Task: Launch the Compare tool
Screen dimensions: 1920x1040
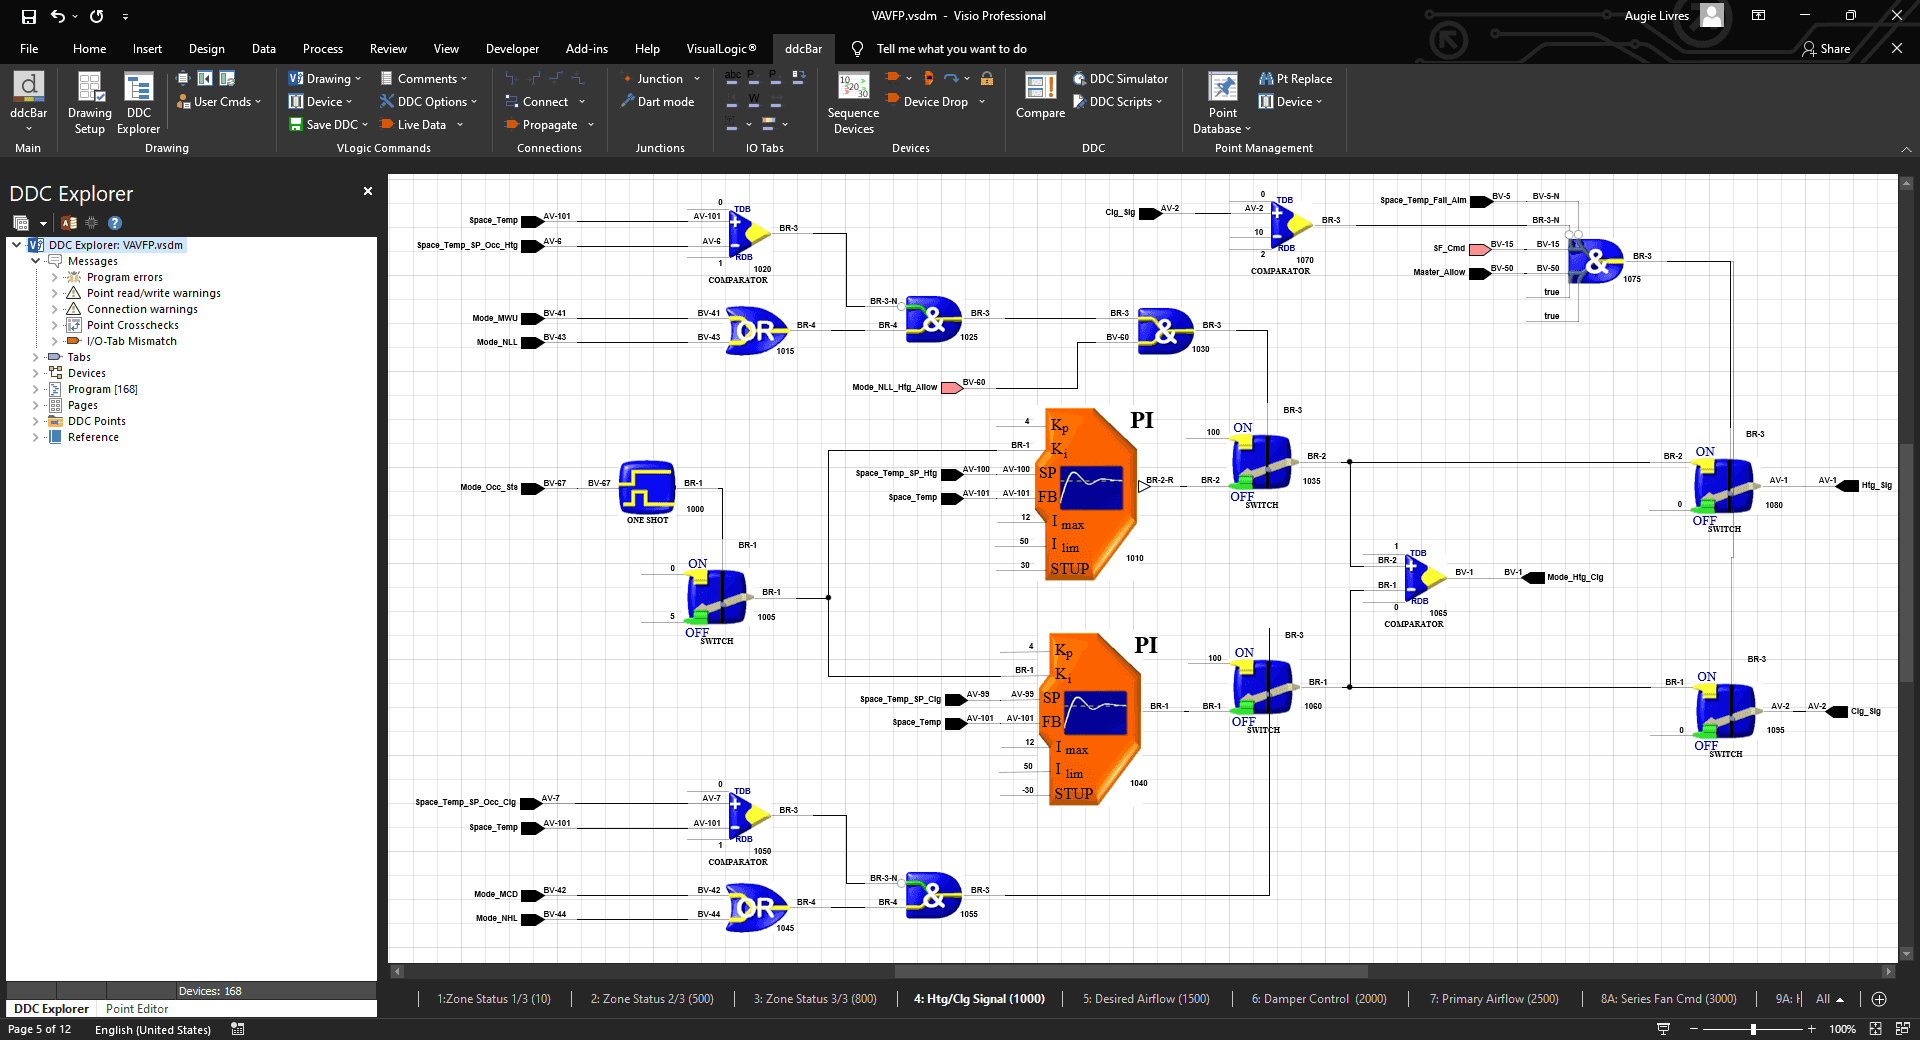Action: (x=1040, y=97)
